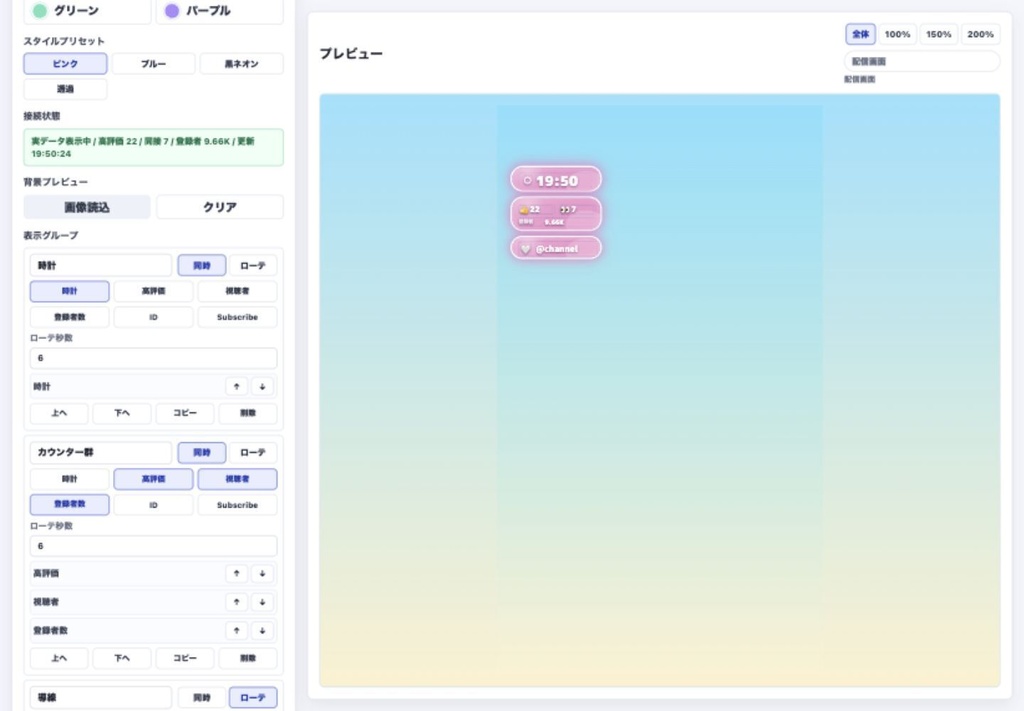Select the 黒ネオン style preset

point(242,63)
